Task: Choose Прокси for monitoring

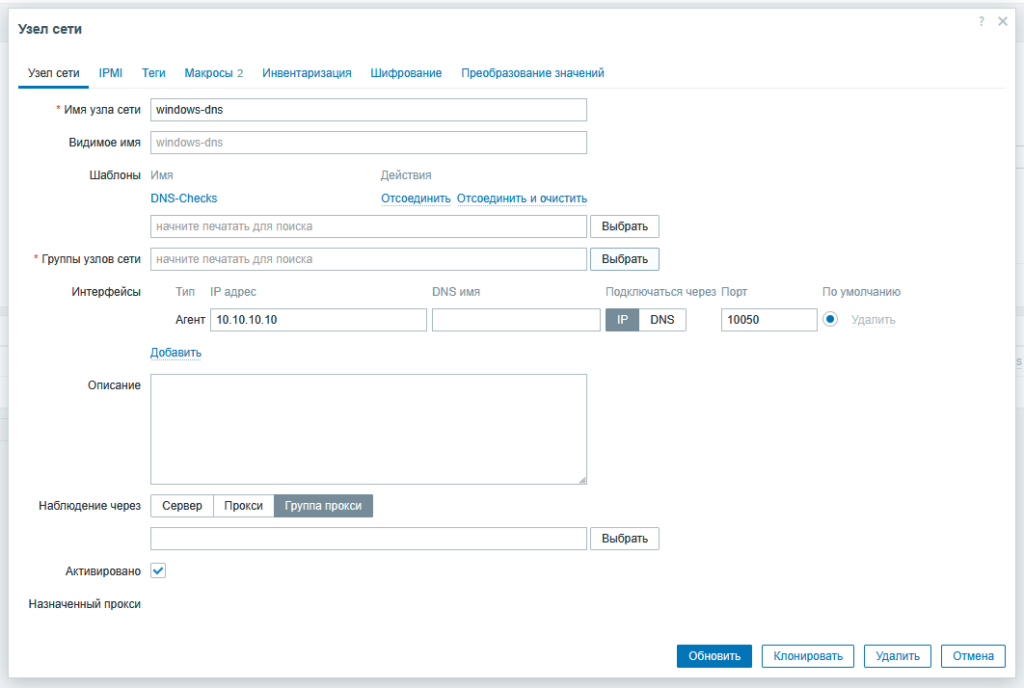Action: click(244, 506)
